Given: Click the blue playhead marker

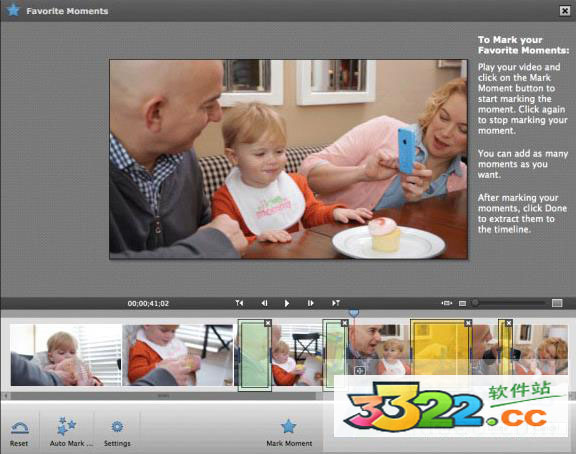Looking at the screenshot, I should pyautogui.click(x=353, y=313).
